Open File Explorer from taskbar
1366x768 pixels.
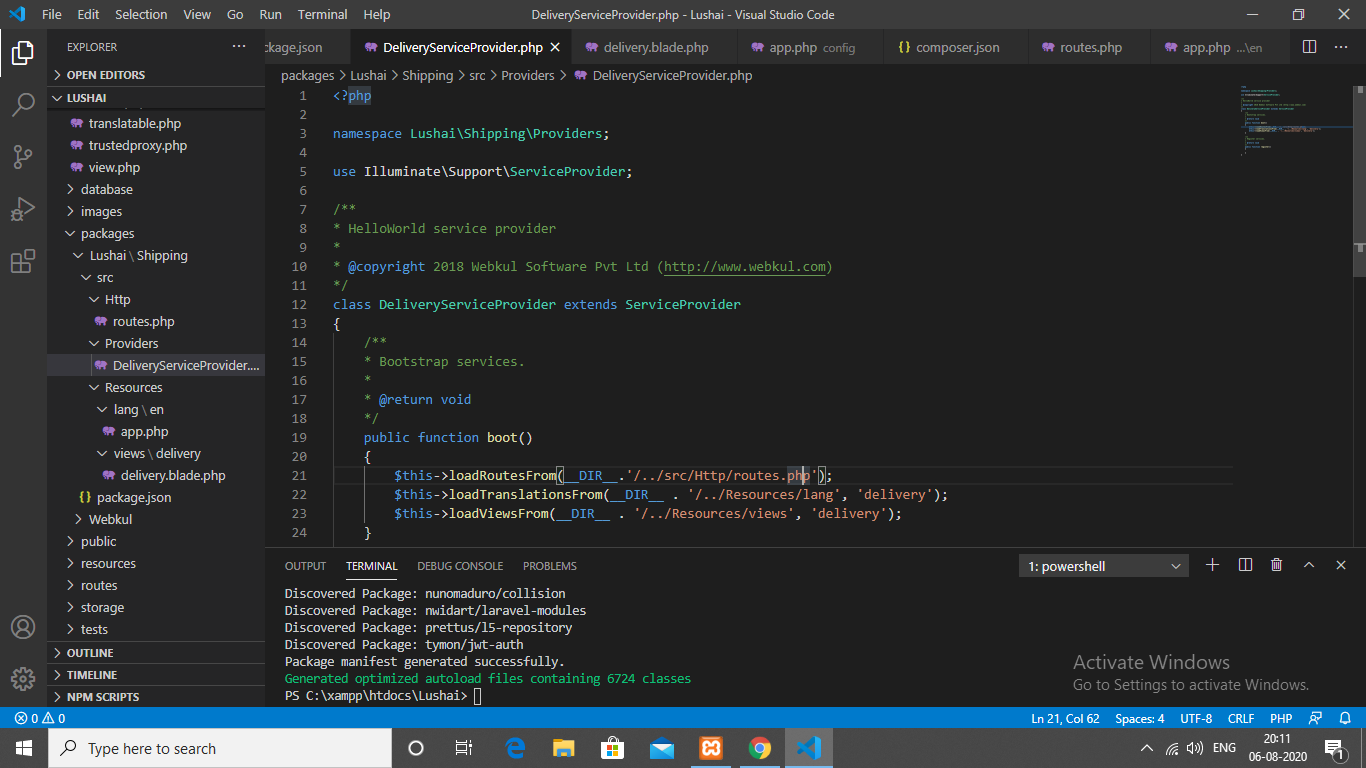[564, 748]
